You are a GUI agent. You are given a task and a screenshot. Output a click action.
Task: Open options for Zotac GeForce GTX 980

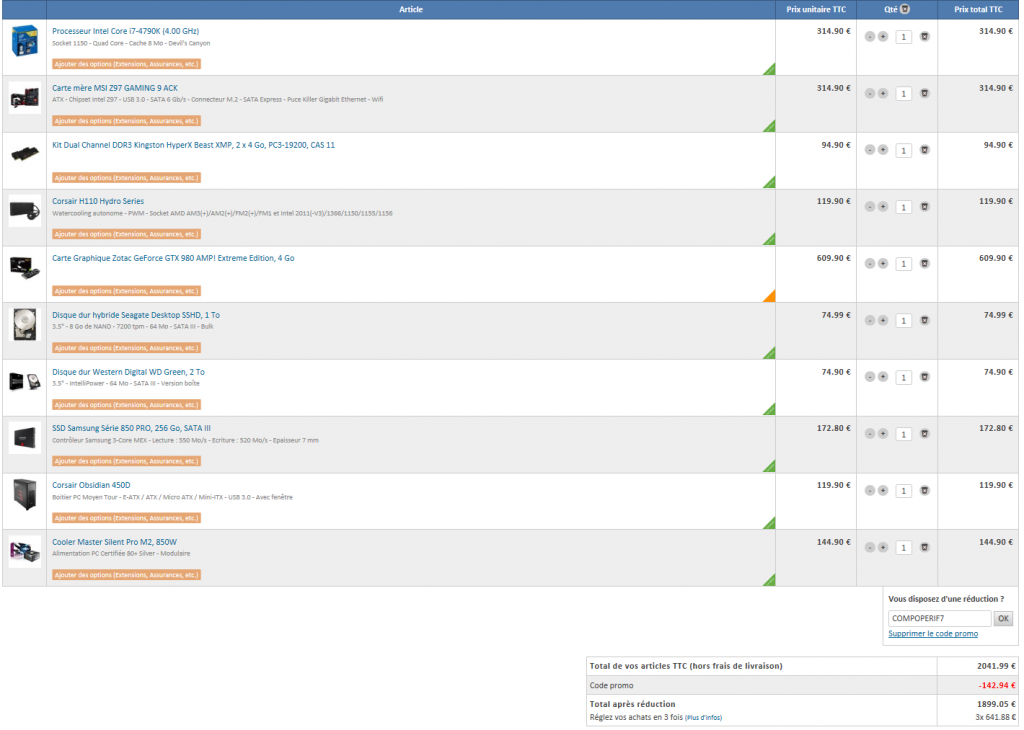point(126,291)
